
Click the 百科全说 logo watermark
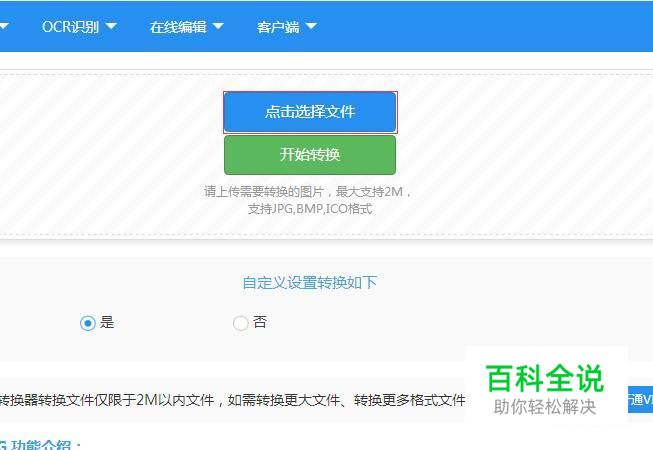tap(544, 378)
